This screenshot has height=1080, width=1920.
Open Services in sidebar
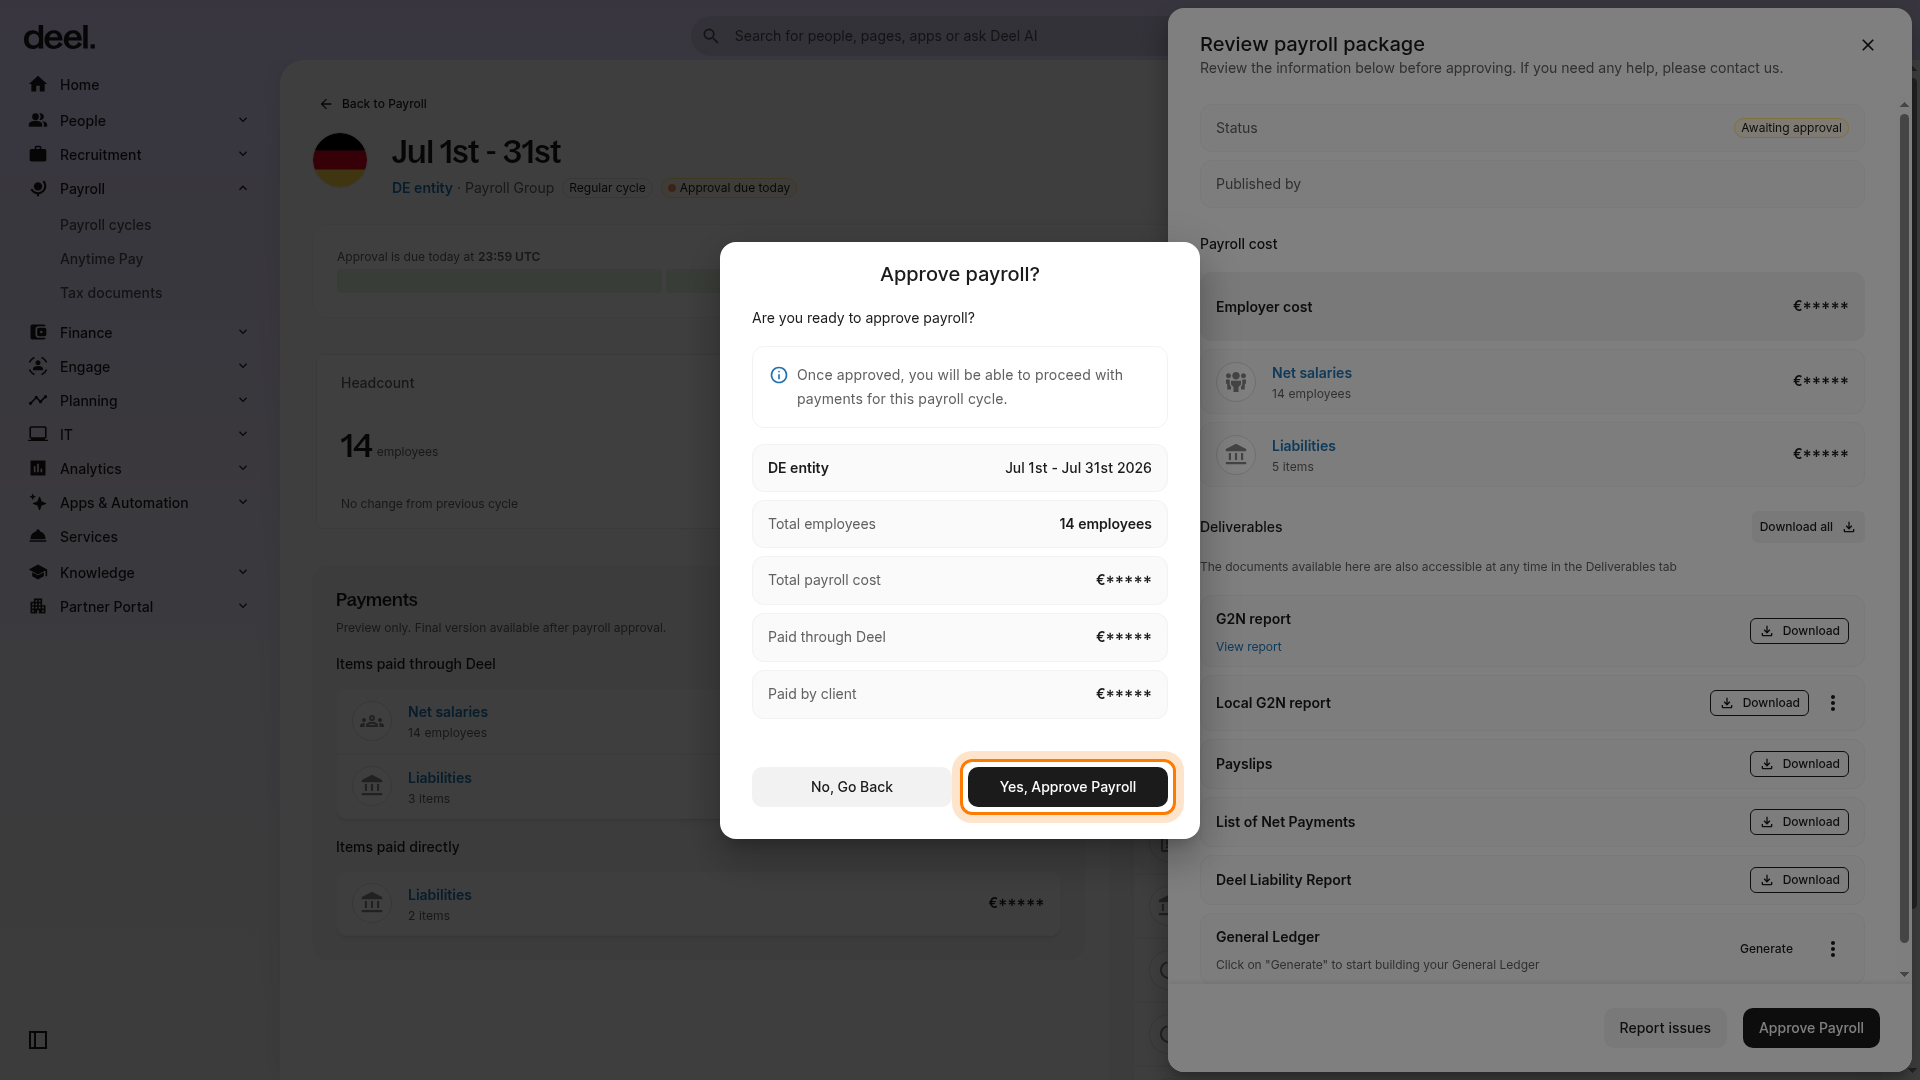(88, 537)
